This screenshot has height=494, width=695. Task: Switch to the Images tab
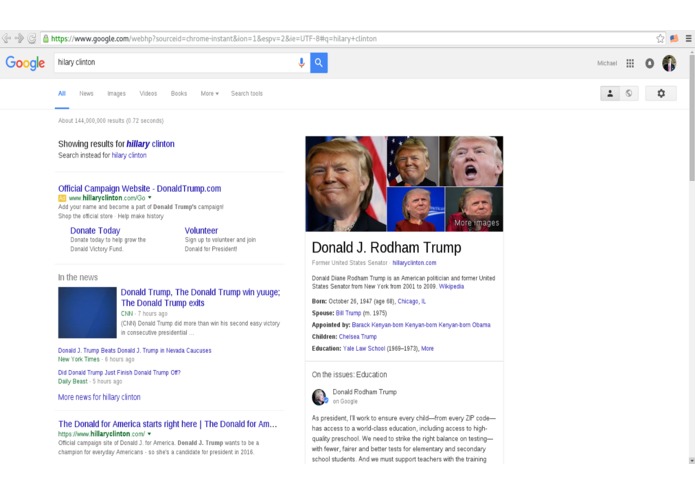point(116,93)
